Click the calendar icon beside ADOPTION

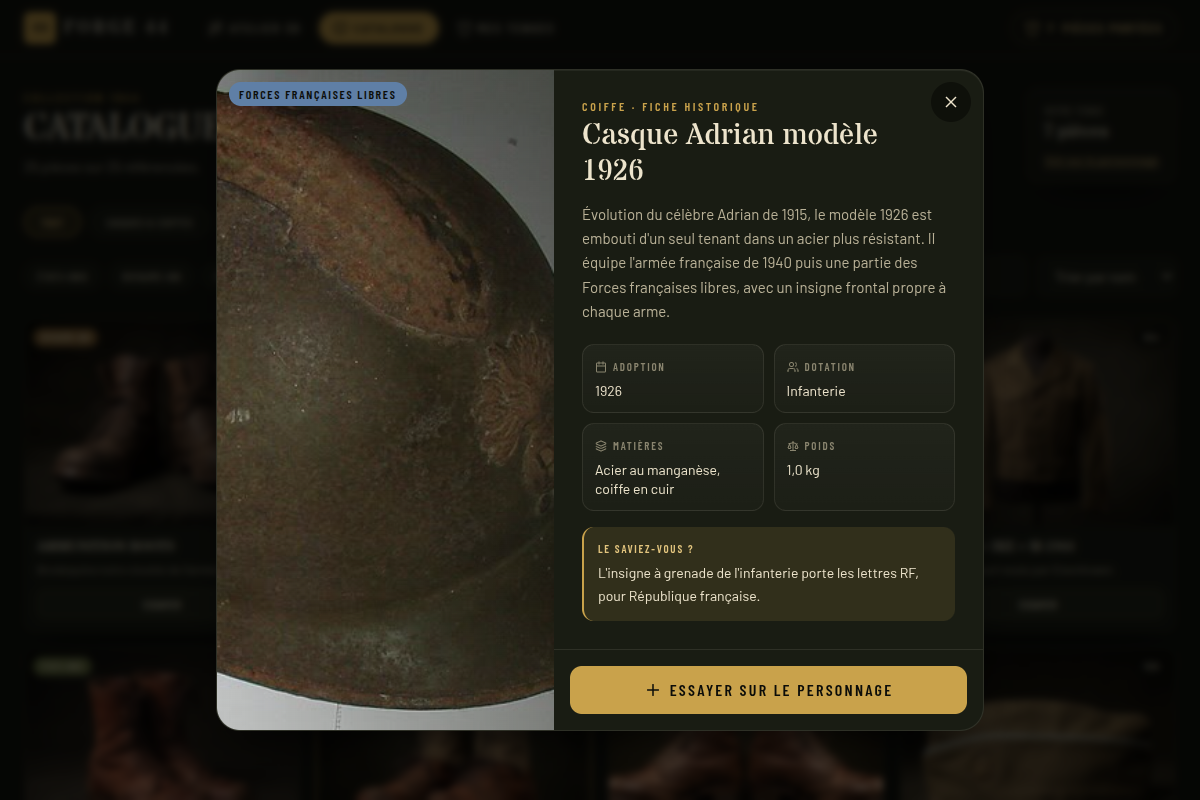601,367
